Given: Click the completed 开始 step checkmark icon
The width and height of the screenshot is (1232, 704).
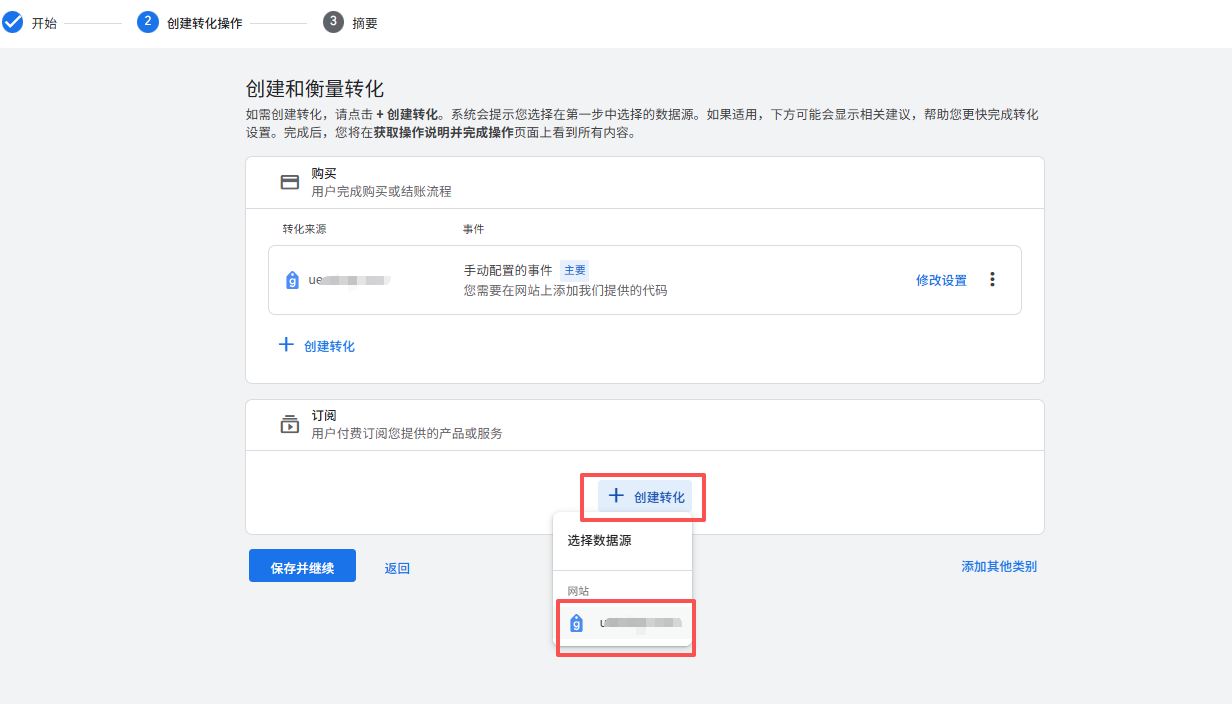Looking at the screenshot, I should point(12,22).
